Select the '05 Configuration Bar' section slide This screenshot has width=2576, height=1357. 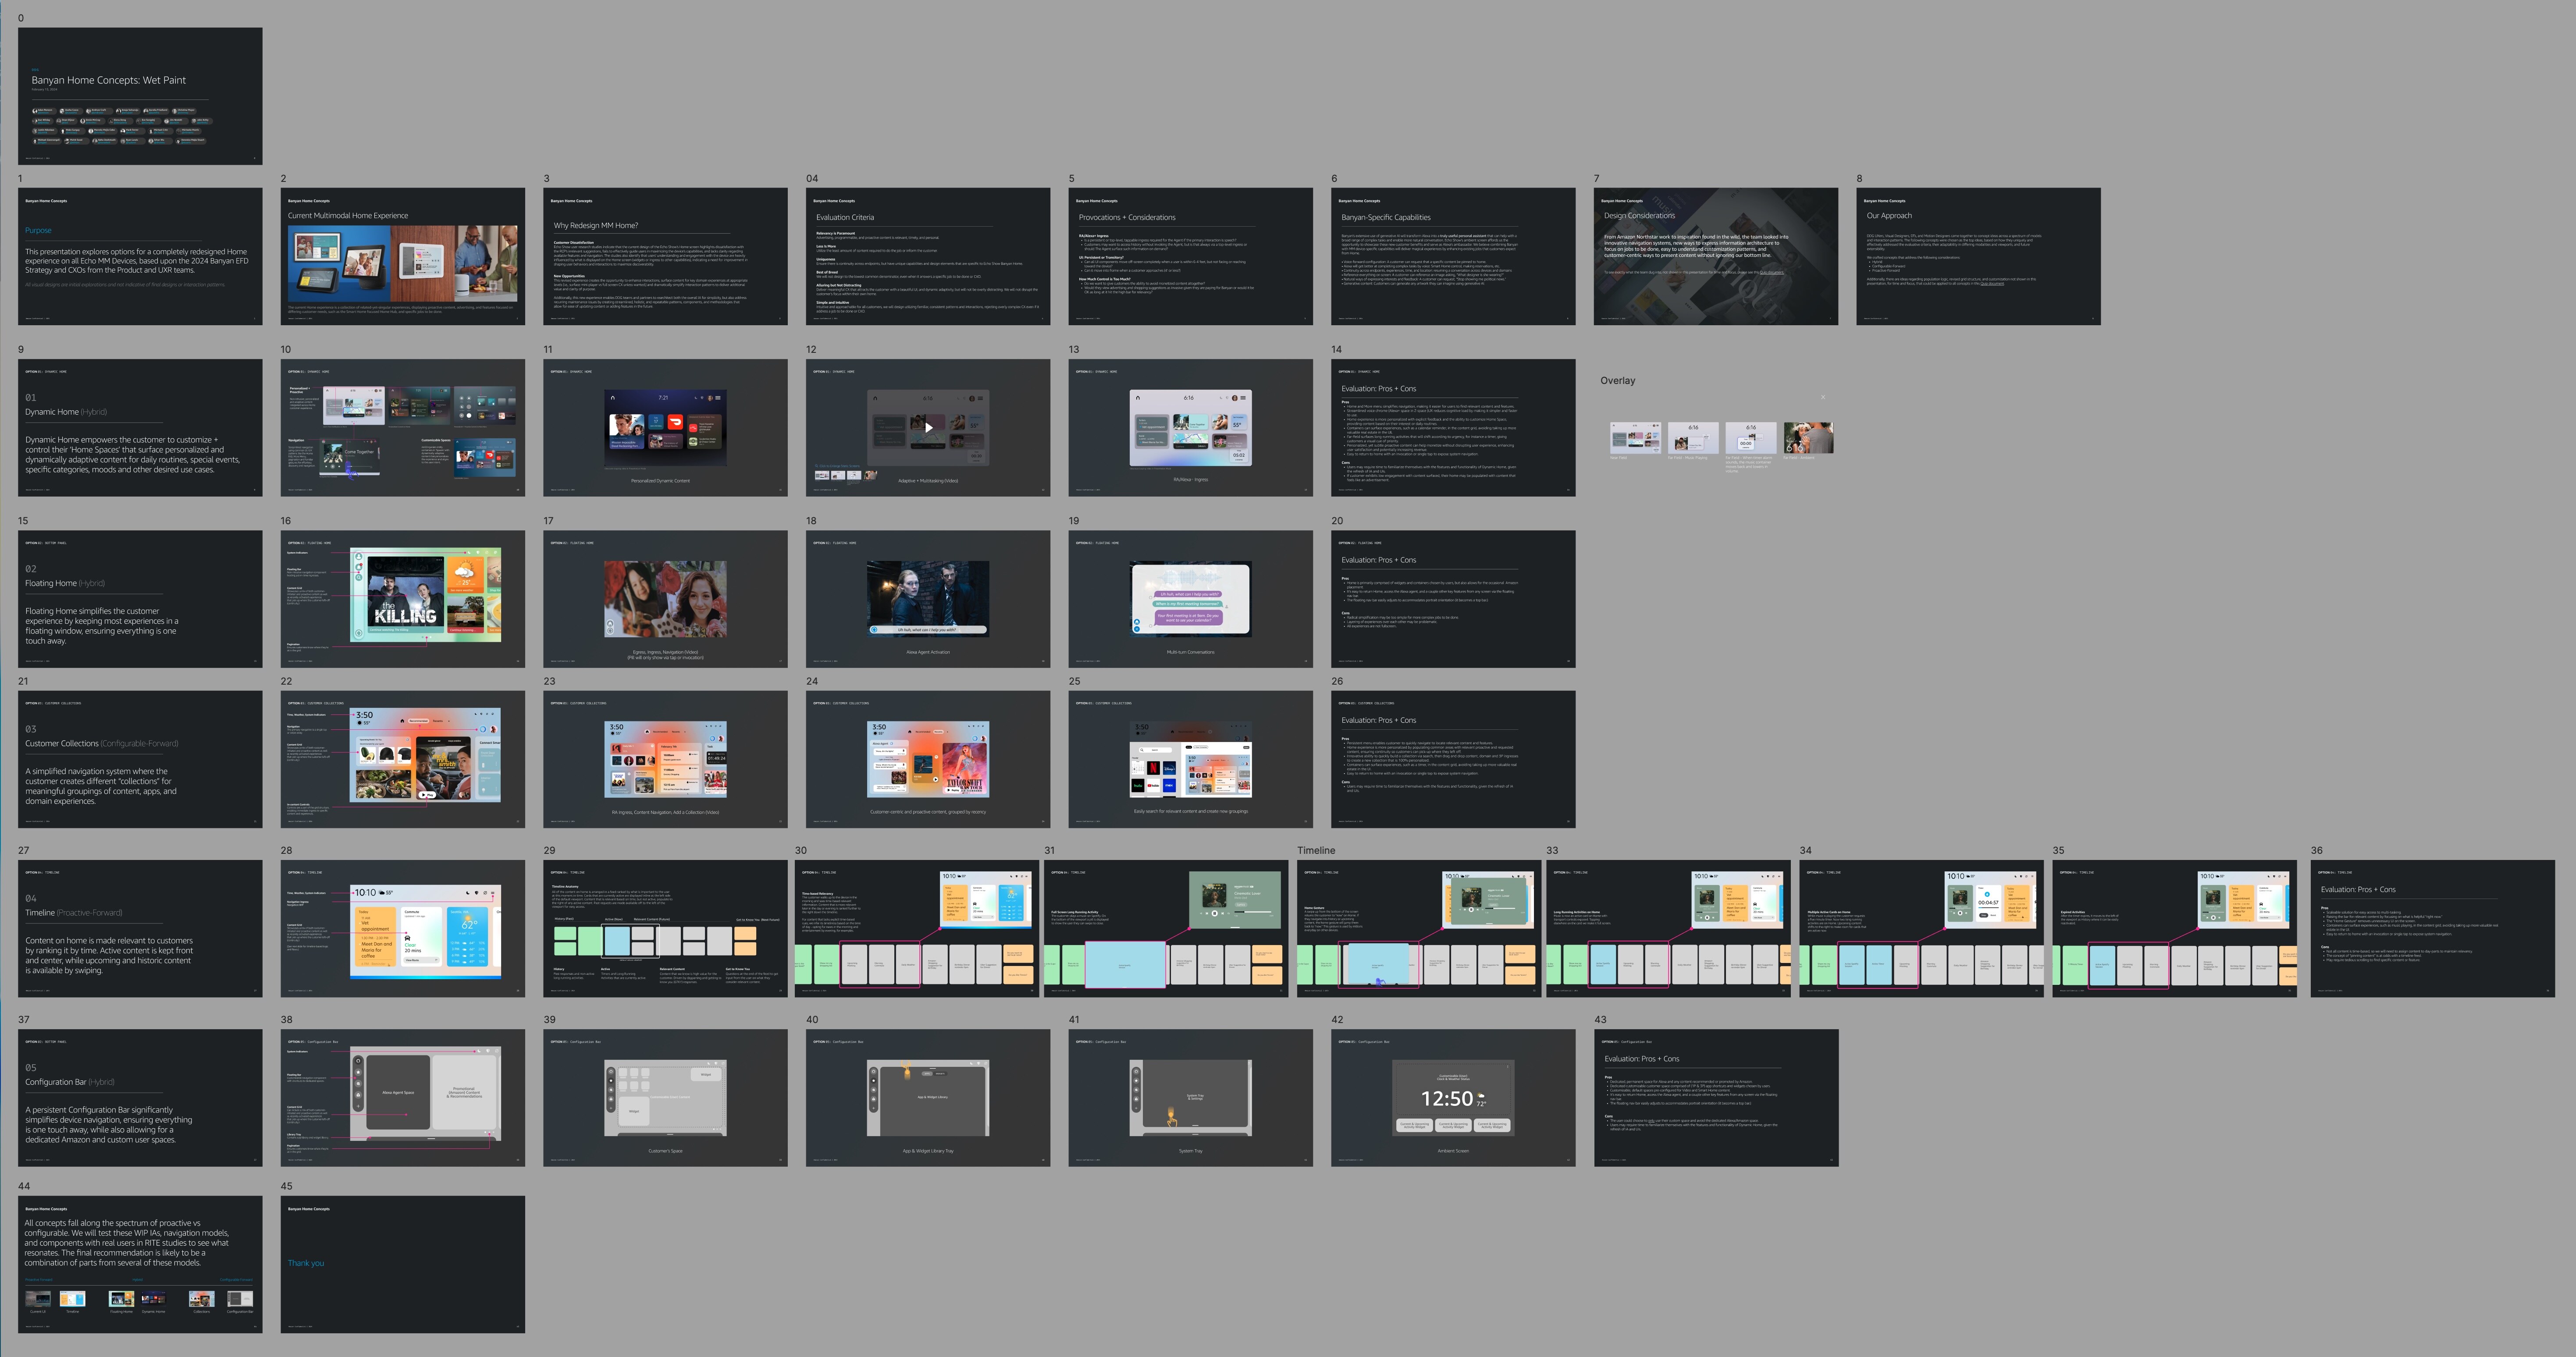pos(140,1098)
